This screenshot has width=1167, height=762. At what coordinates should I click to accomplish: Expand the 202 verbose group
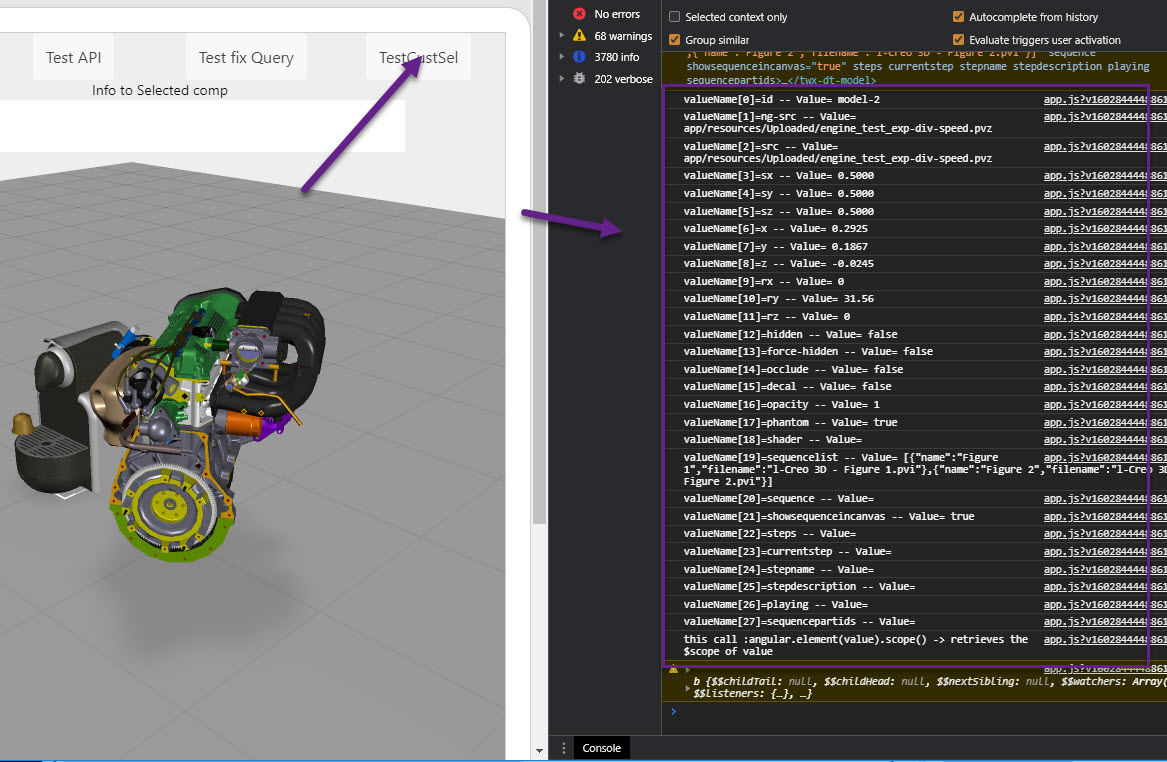coord(561,79)
